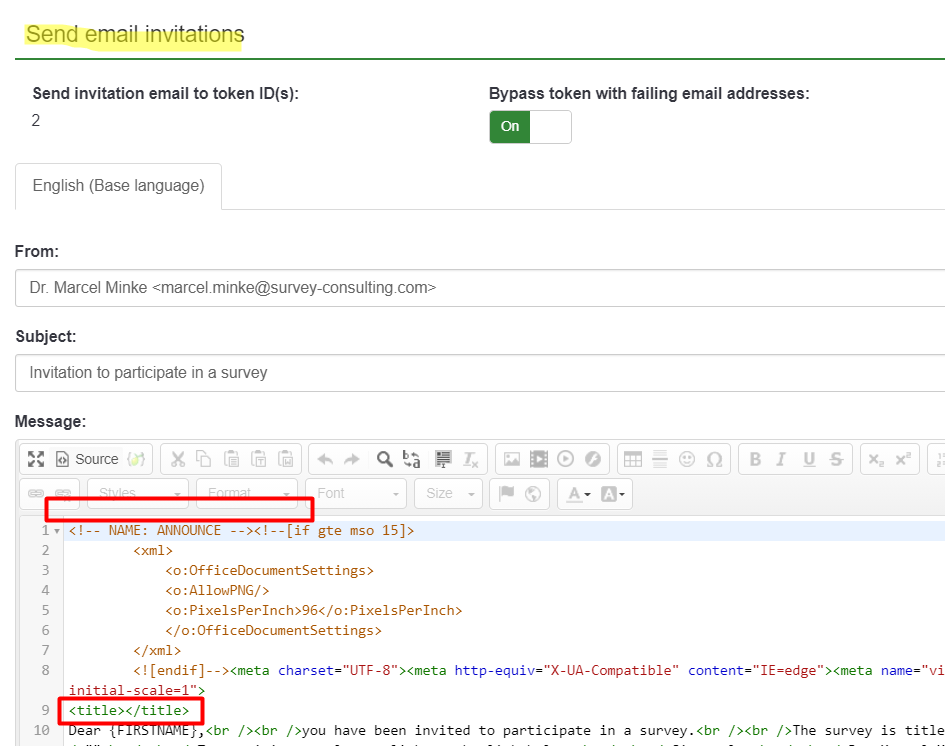Select the English (Base language) tab
Viewport: 945px width, 746px height.
pos(118,186)
